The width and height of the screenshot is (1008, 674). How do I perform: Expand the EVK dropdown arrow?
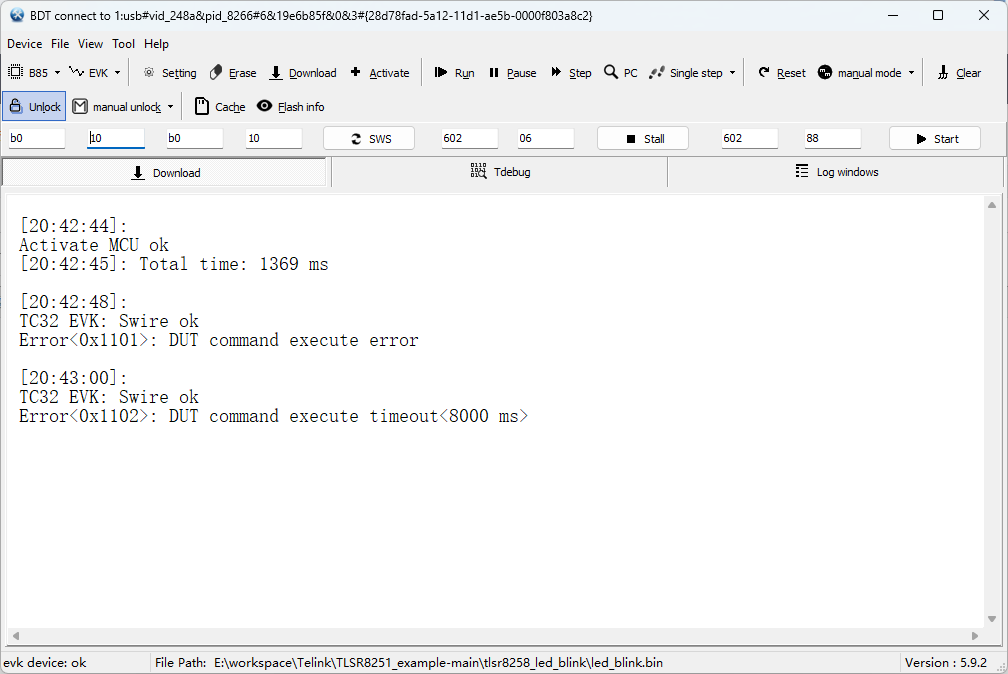pos(118,73)
